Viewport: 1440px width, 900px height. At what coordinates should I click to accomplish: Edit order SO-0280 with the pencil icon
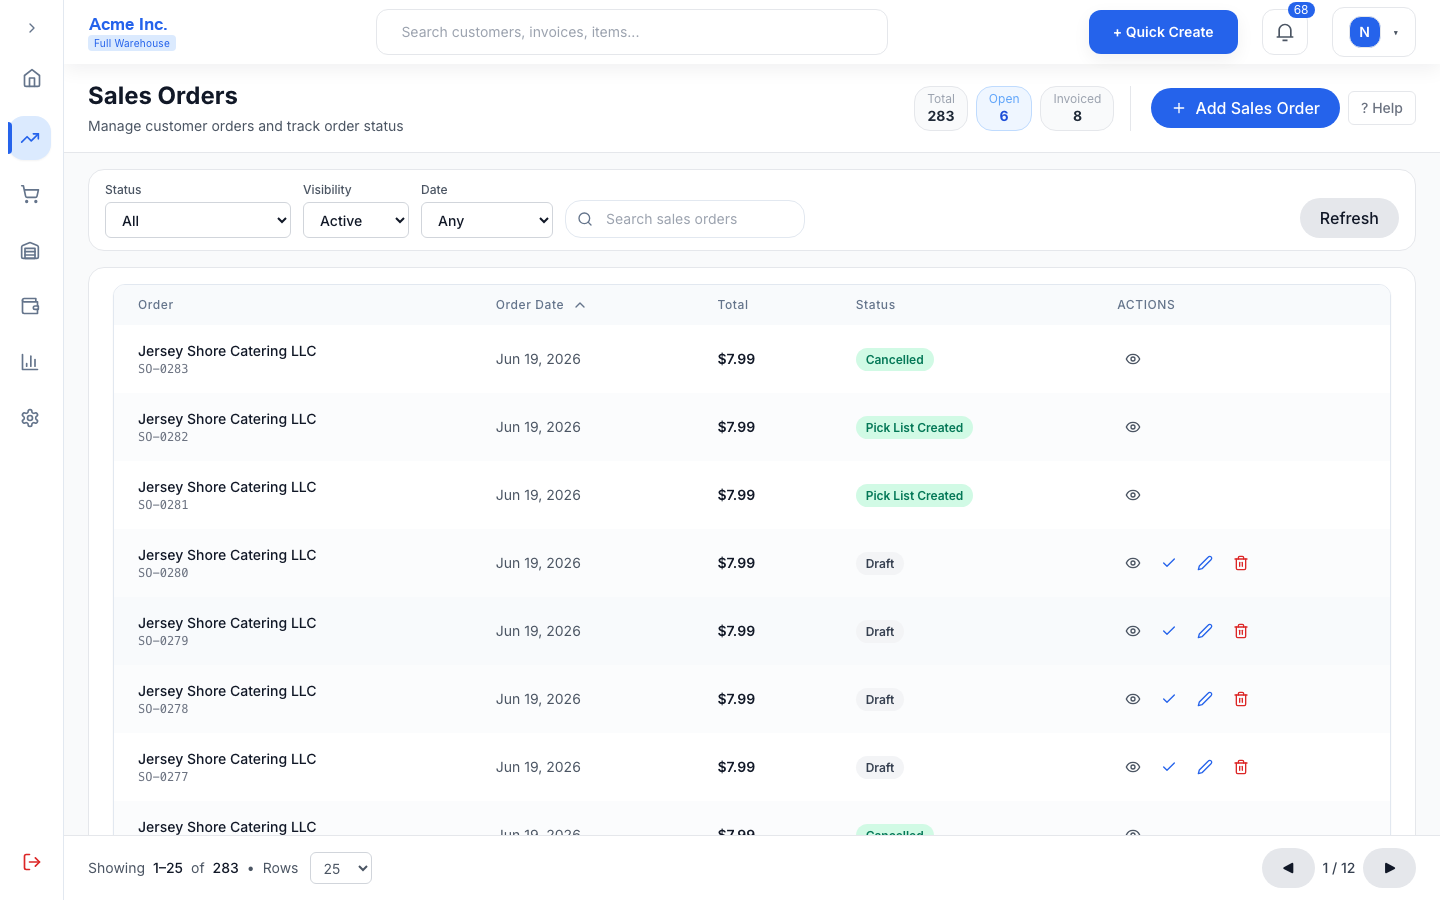1205,563
